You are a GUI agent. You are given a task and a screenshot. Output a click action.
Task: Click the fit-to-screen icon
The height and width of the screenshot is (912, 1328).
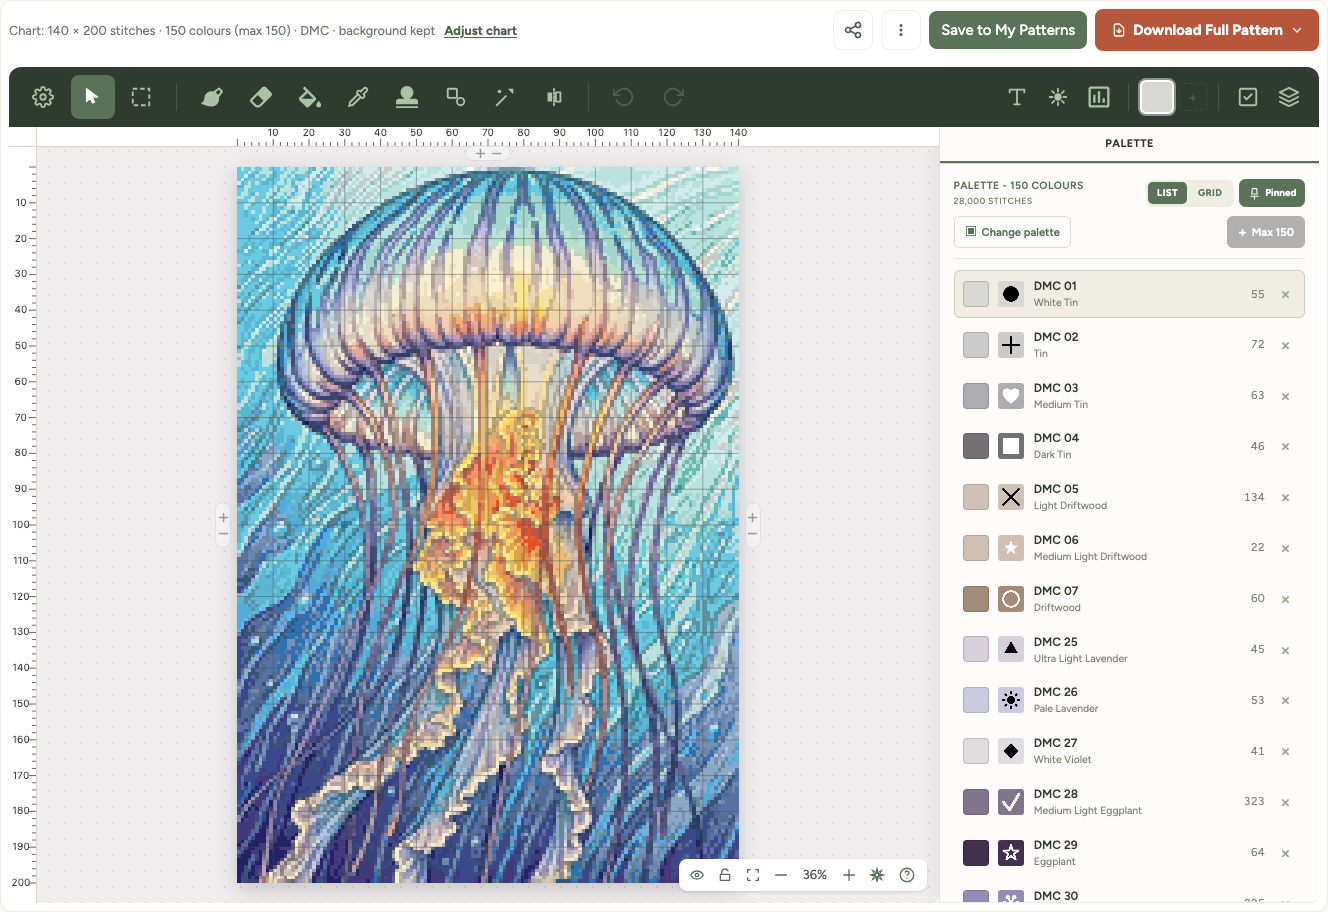tap(753, 875)
